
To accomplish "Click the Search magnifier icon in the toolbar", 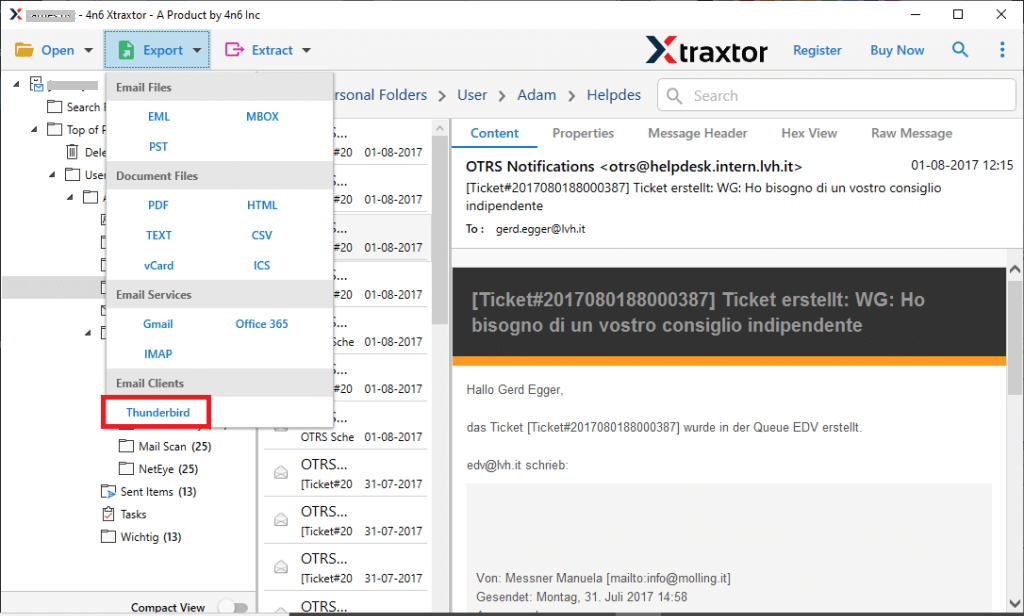I will [960, 49].
